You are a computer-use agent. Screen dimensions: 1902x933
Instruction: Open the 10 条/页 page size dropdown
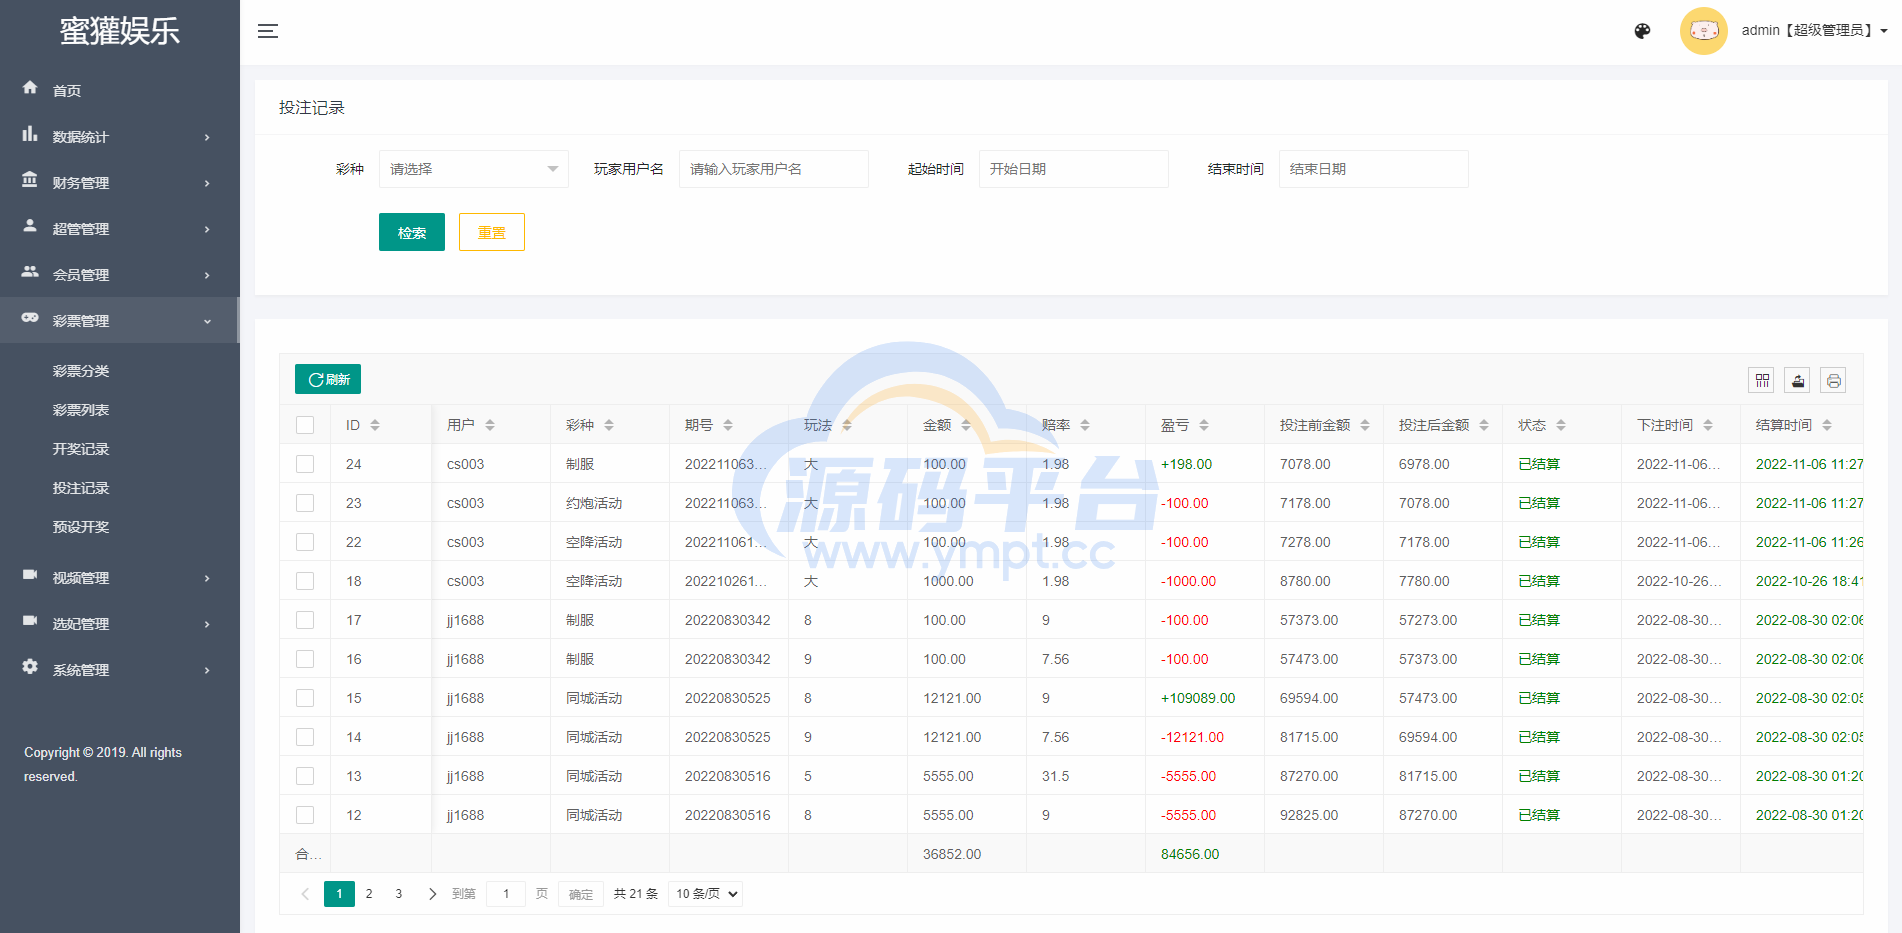point(707,894)
